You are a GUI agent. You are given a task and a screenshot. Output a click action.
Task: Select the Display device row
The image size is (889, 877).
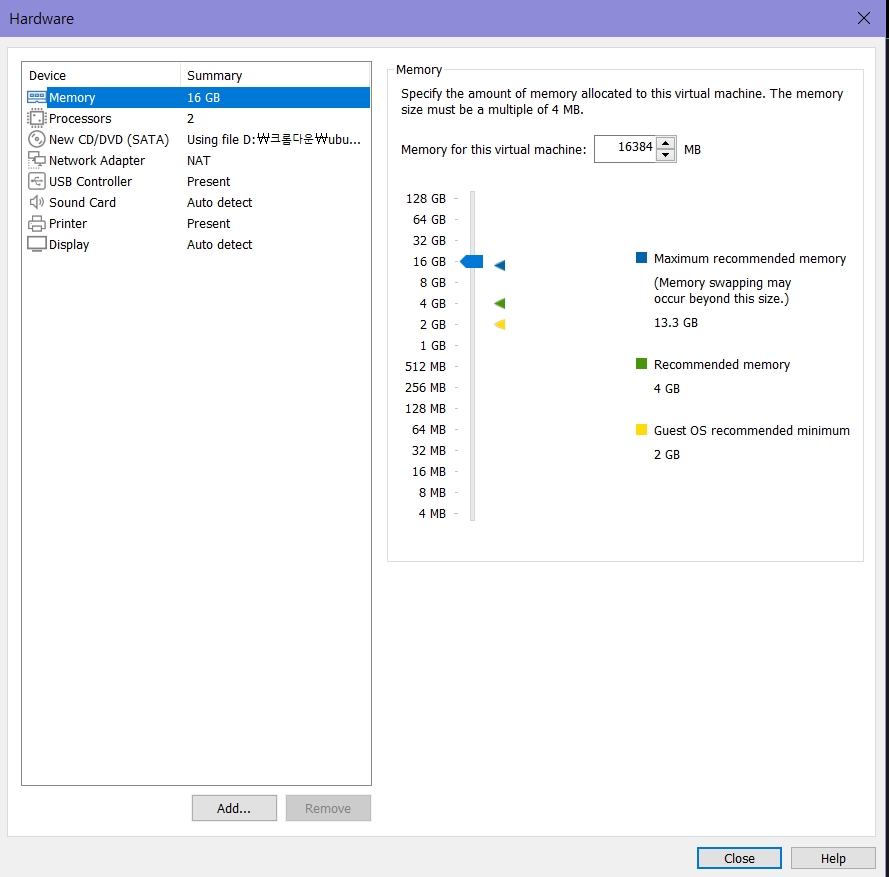click(x=198, y=244)
